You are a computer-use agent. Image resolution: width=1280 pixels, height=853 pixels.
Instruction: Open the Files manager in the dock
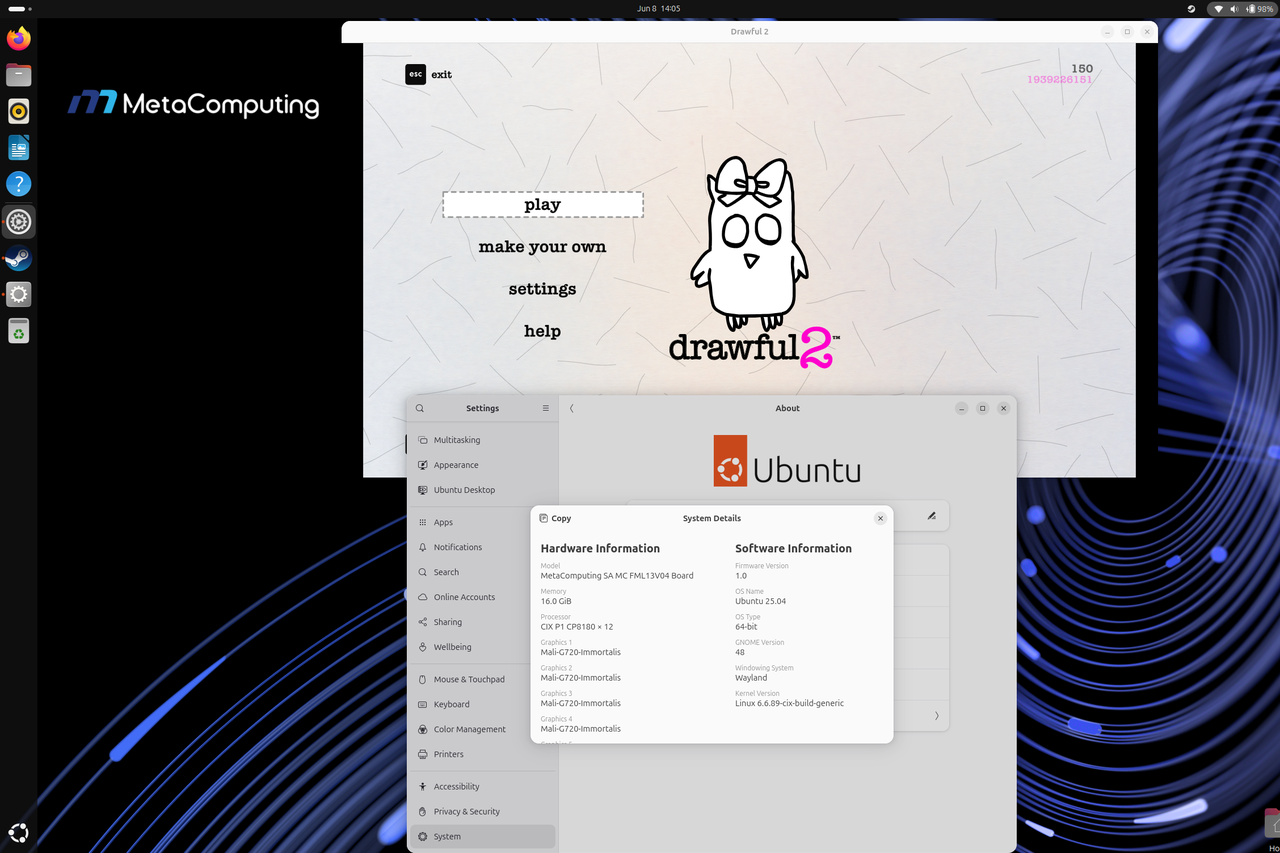click(18, 75)
